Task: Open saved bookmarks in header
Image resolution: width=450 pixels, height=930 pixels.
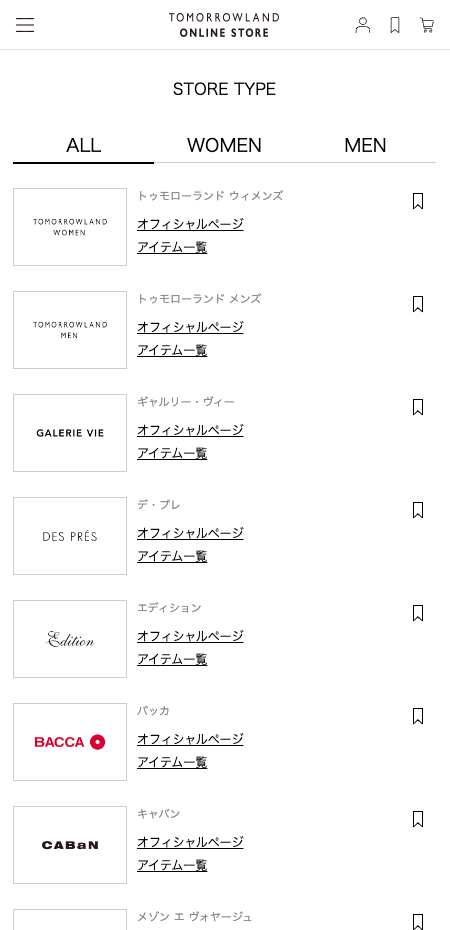Action: [395, 25]
